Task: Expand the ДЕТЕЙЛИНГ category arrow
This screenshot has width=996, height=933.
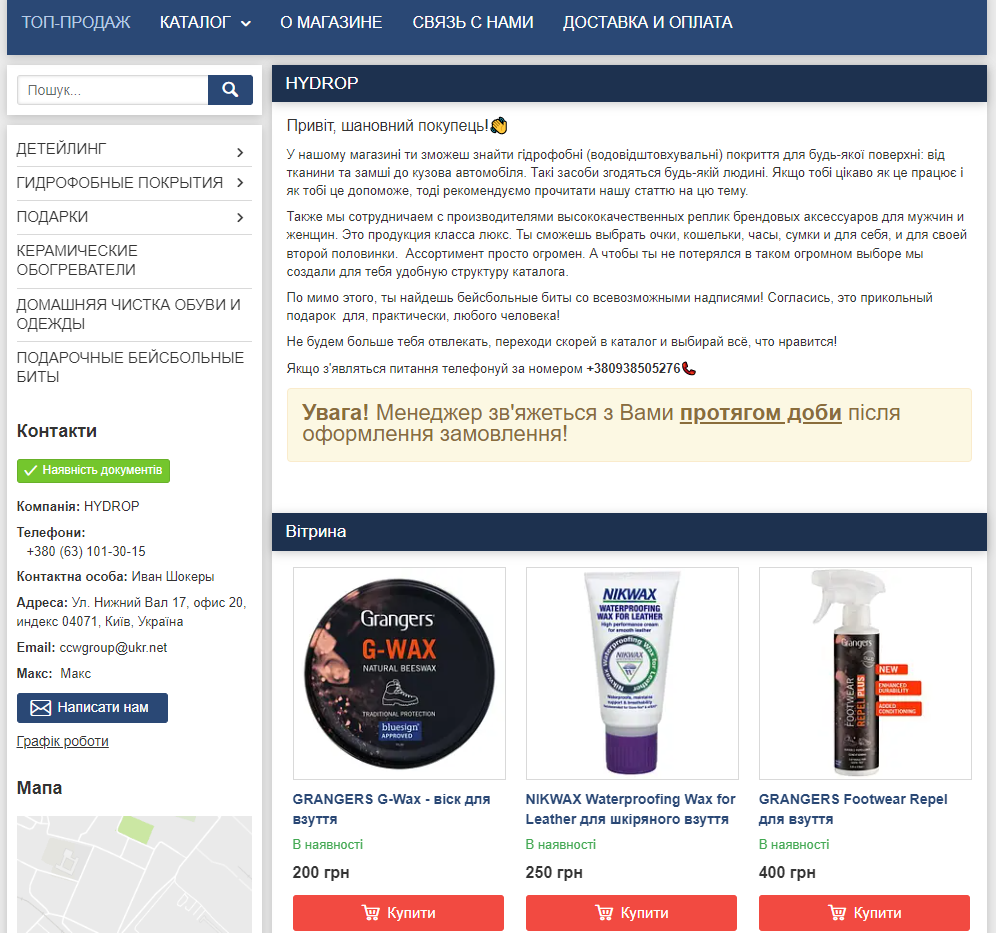Action: click(240, 152)
